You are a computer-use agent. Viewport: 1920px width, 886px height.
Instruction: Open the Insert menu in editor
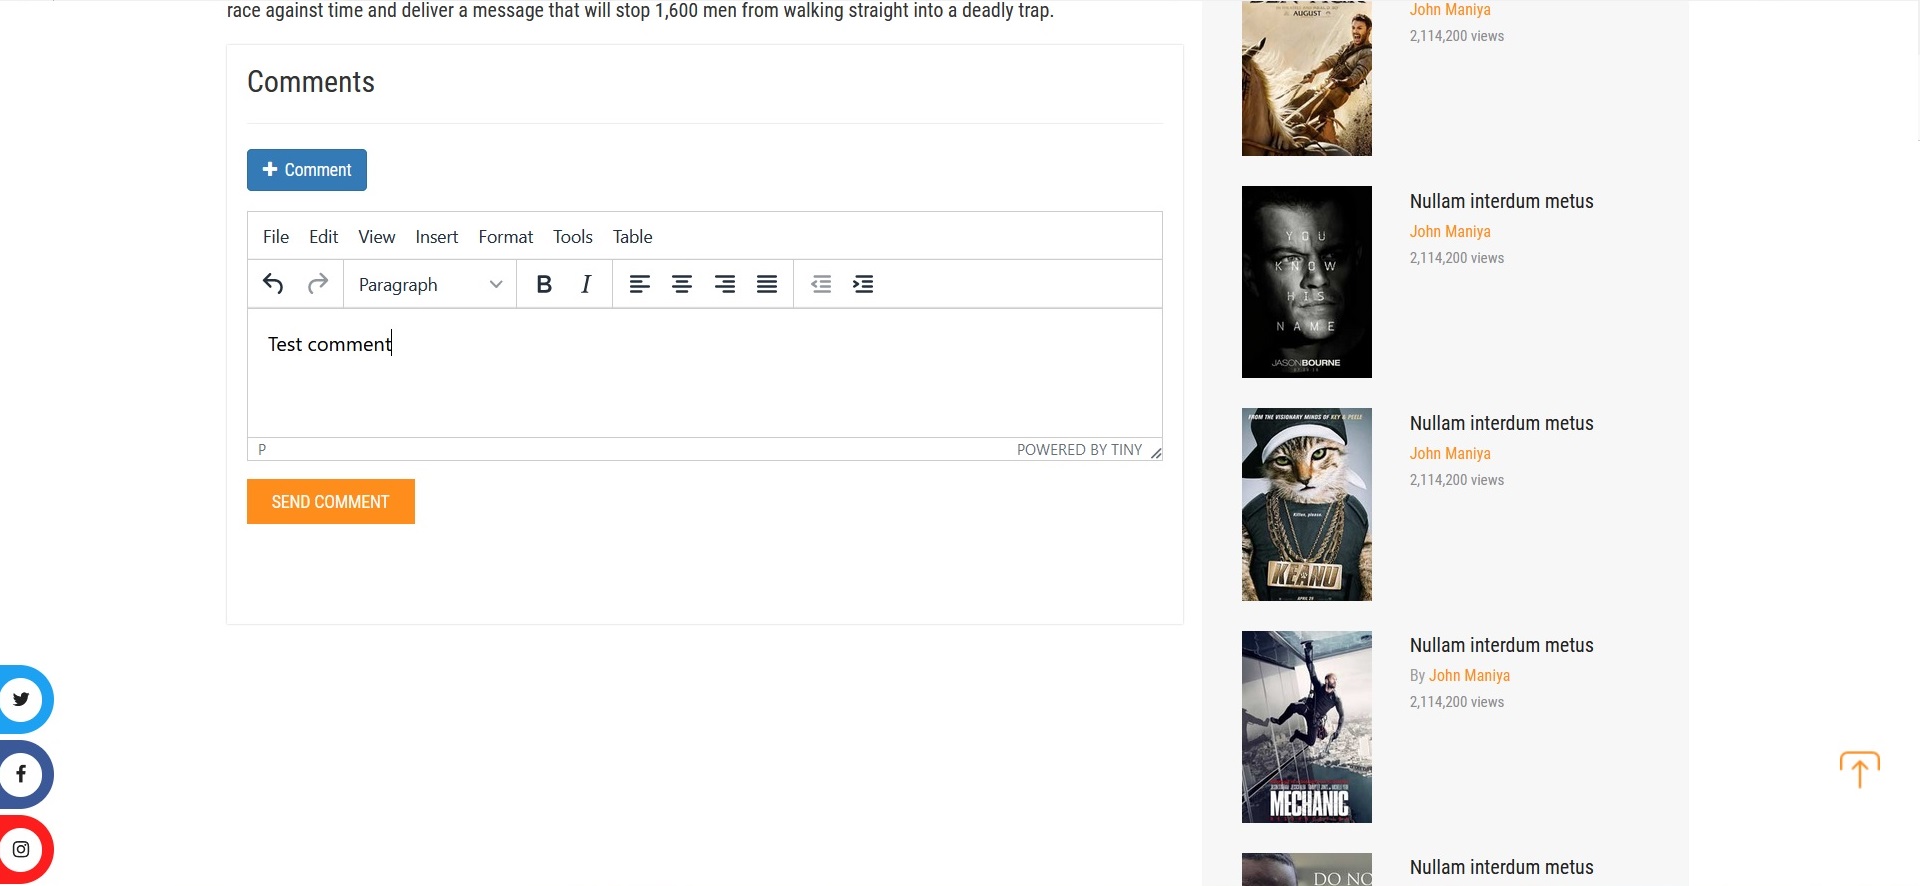coord(437,237)
